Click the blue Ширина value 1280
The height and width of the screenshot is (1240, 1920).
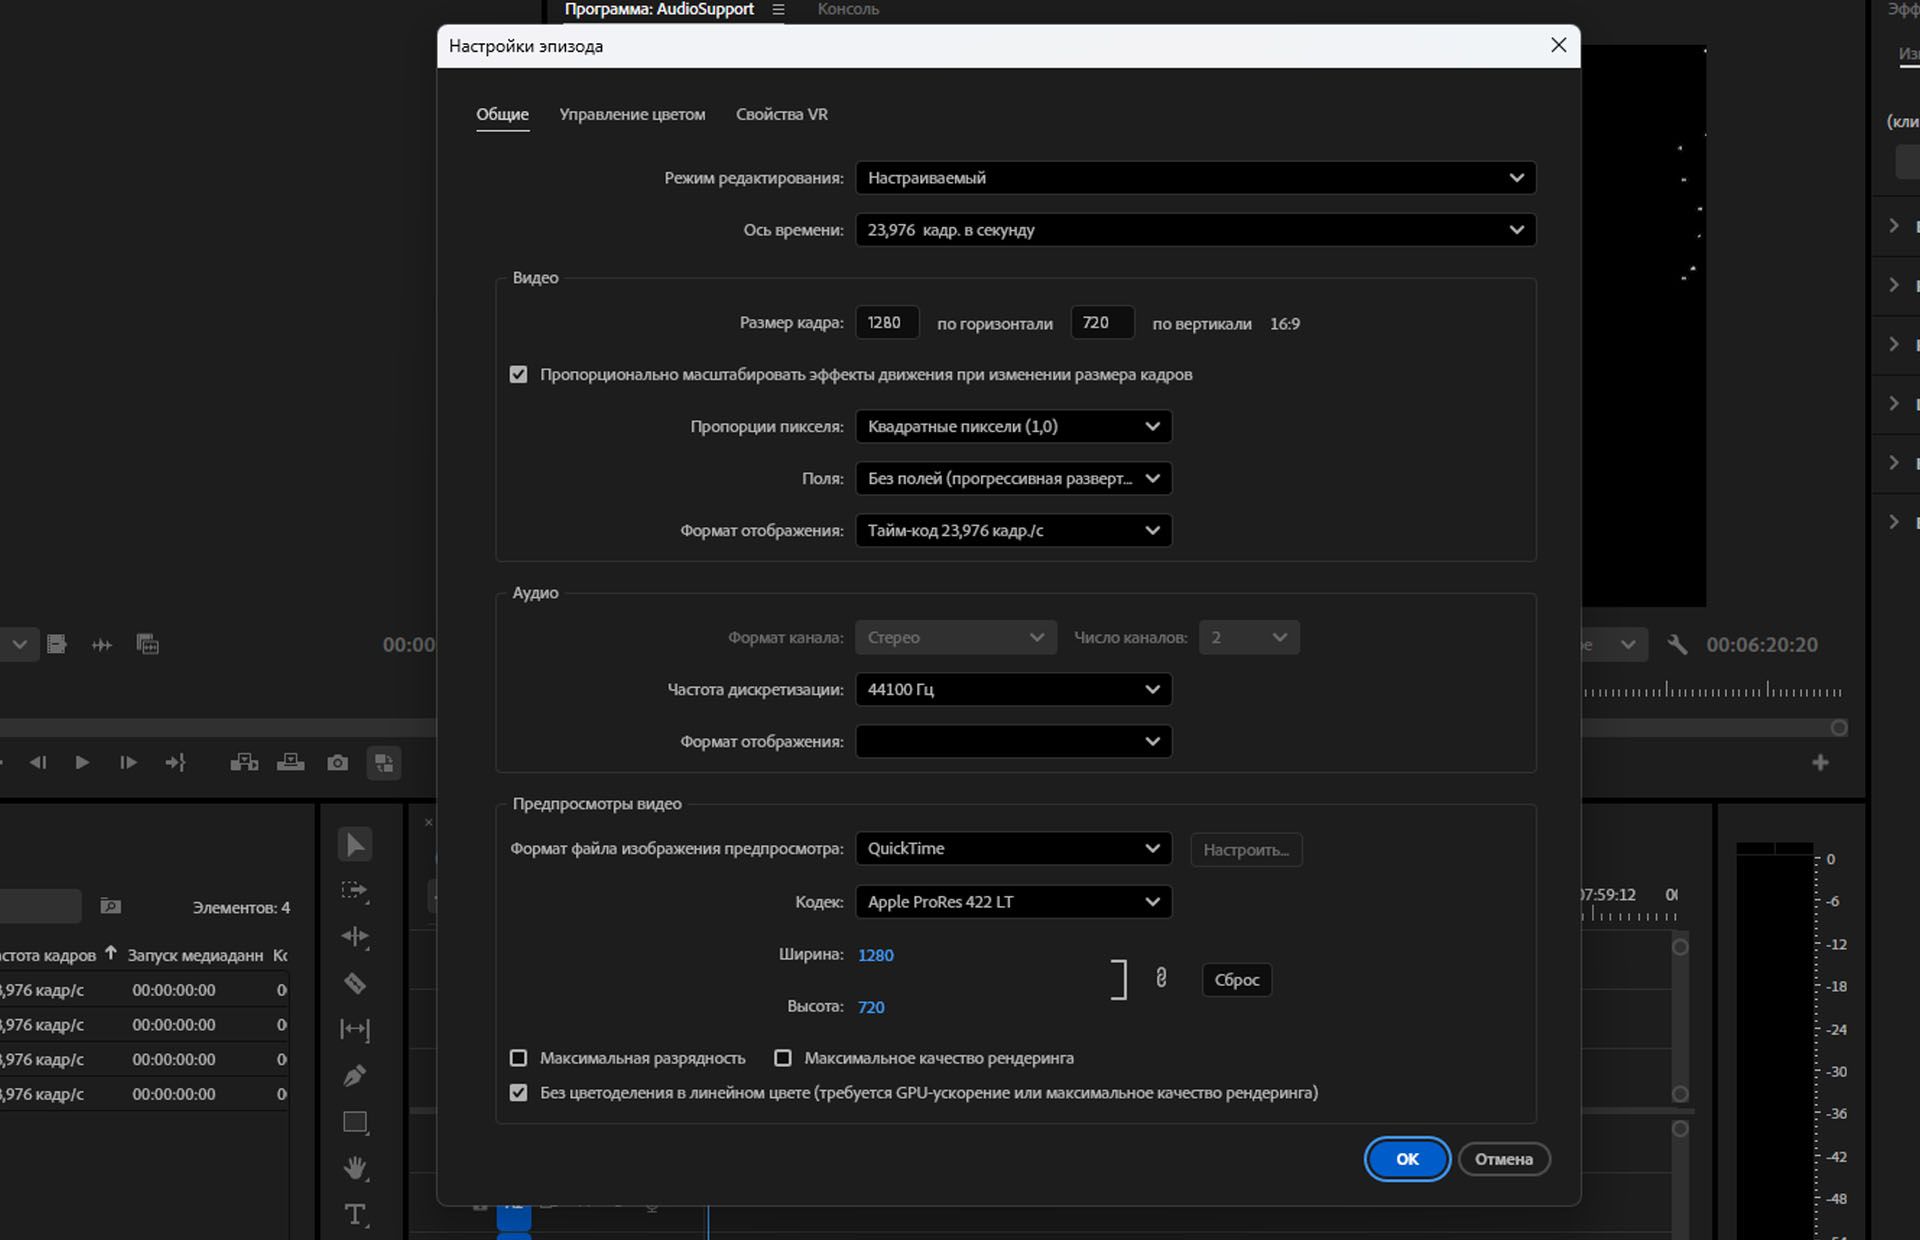875,955
